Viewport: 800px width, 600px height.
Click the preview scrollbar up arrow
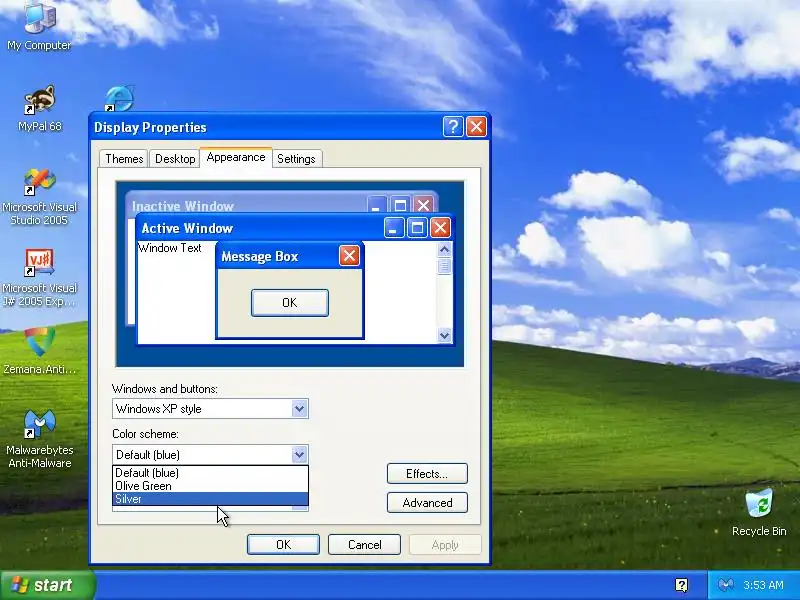click(444, 249)
